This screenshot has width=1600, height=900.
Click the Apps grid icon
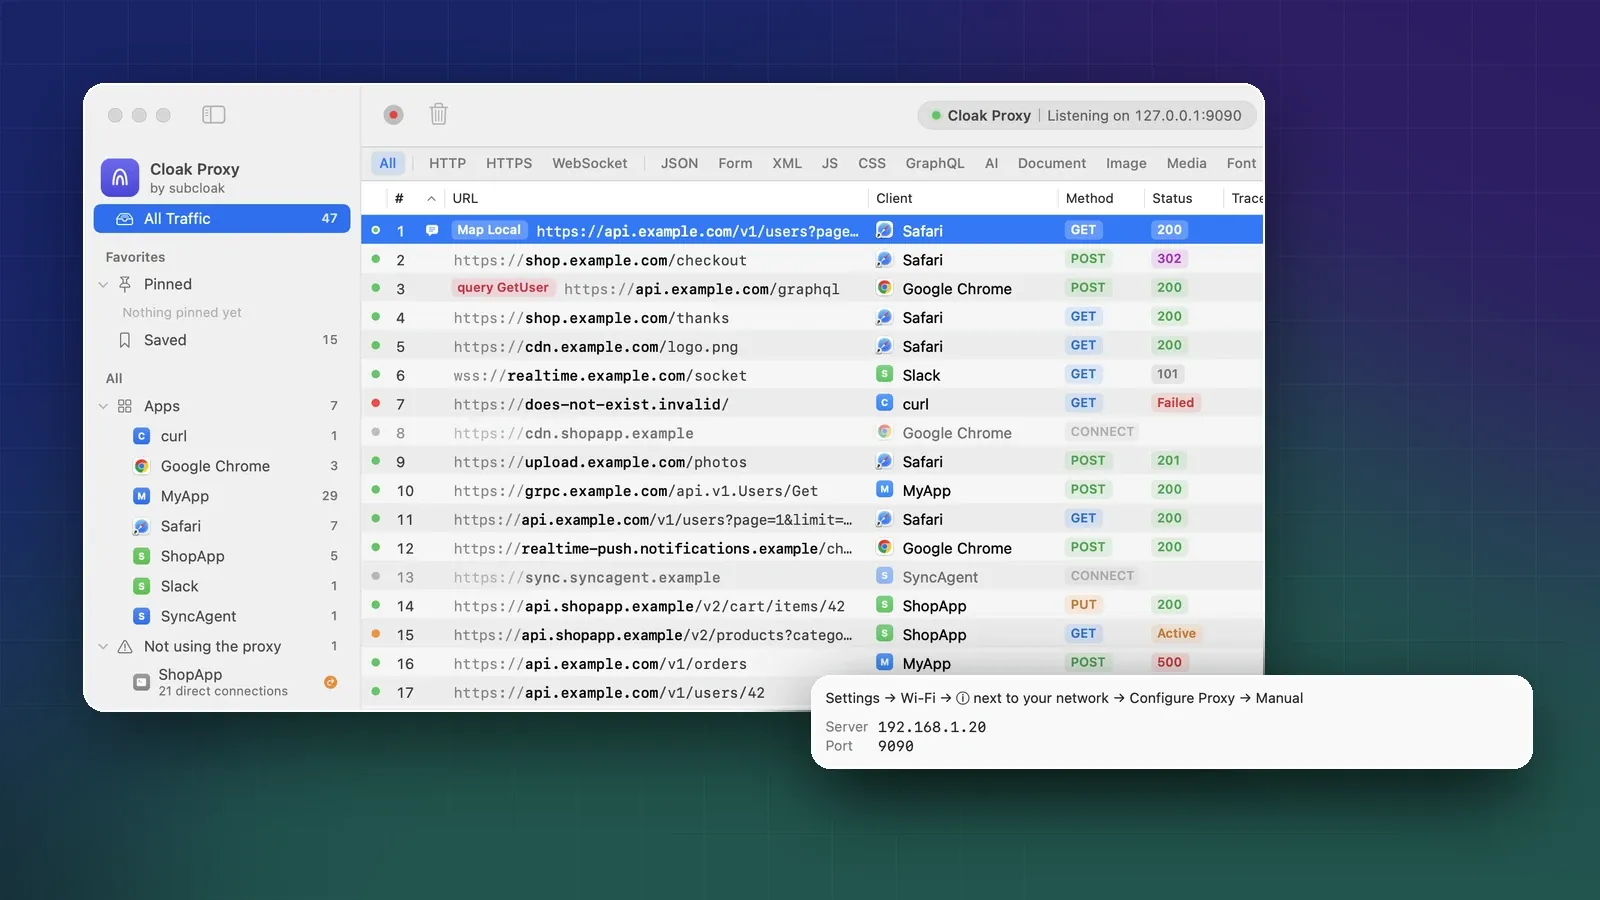pos(125,406)
